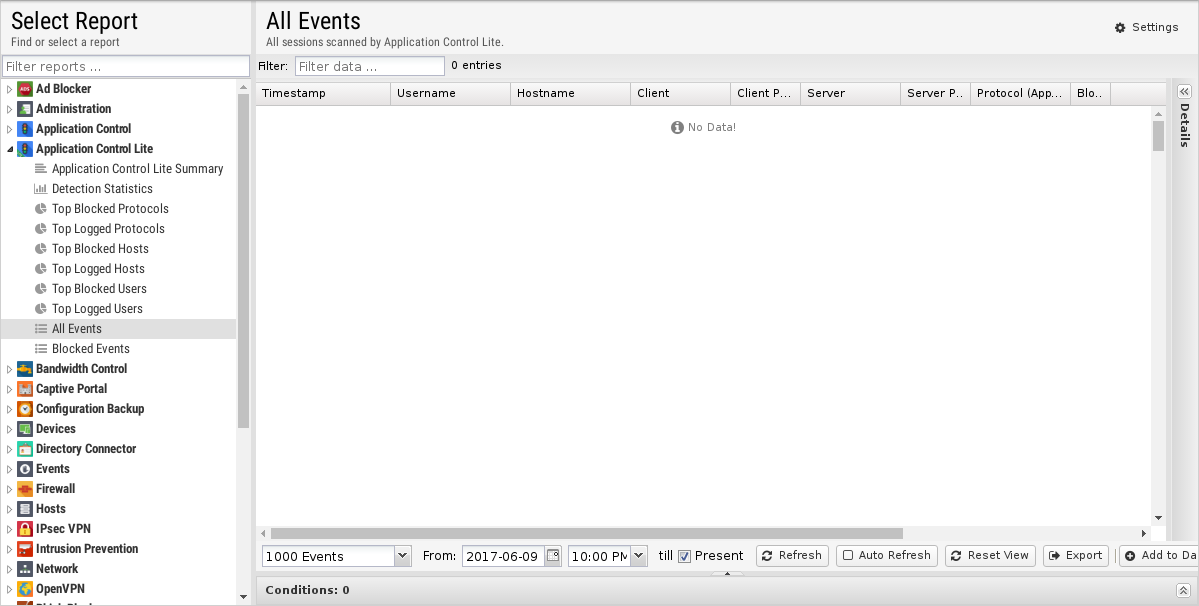The image size is (1199, 606).
Task: Click the Client column header
Action: pyautogui.click(x=681, y=93)
